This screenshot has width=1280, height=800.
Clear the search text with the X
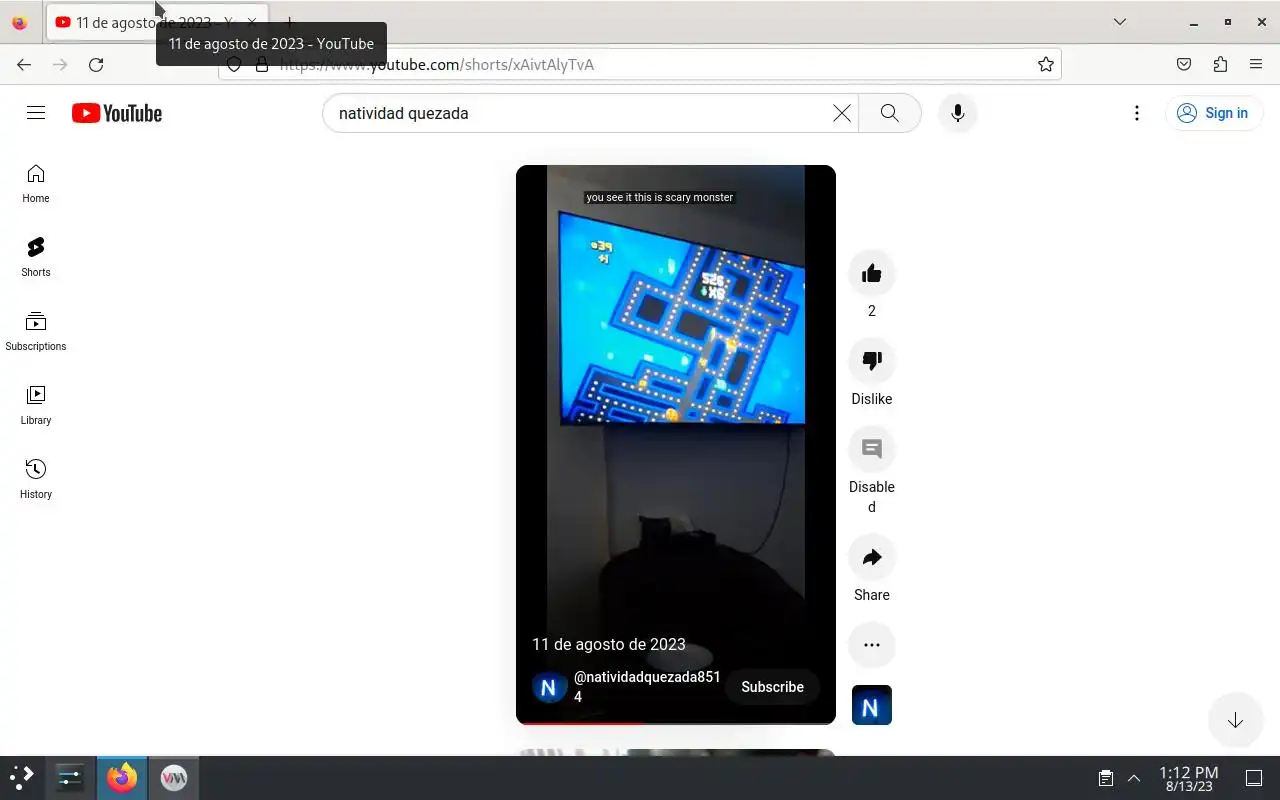[x=842, y=113]
